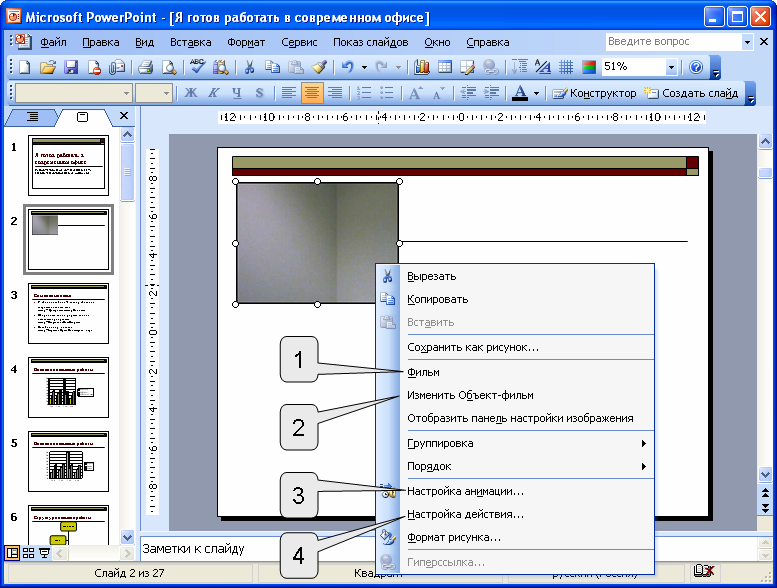Viewport: 777px width, 588px height.
Task: Click the increase indent icon
Action: pyautogui.click(x=491, y=93)
